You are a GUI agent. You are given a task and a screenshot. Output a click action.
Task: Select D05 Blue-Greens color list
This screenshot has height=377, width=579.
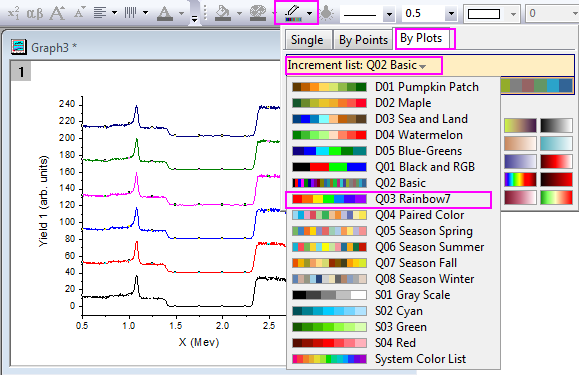coord(393,151)
